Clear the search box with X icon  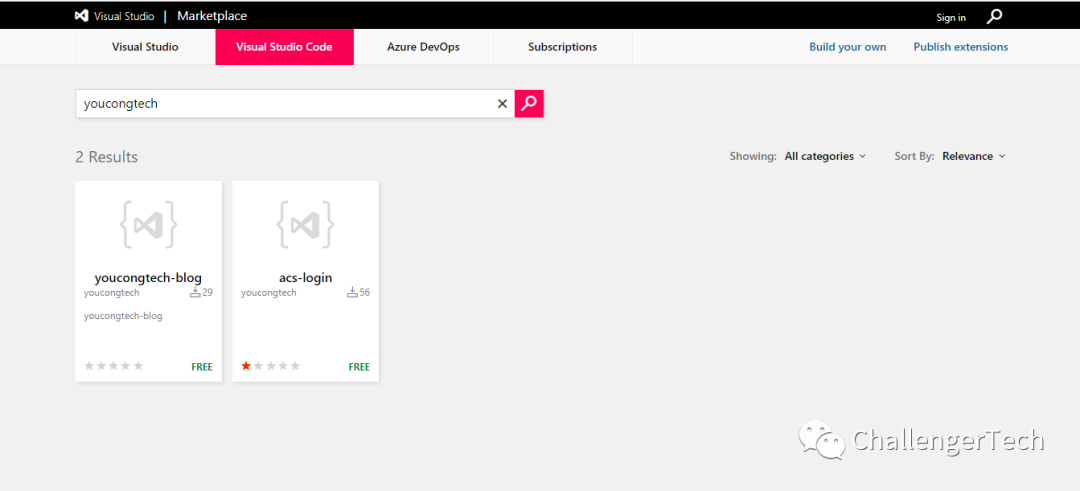coord(502,104)
